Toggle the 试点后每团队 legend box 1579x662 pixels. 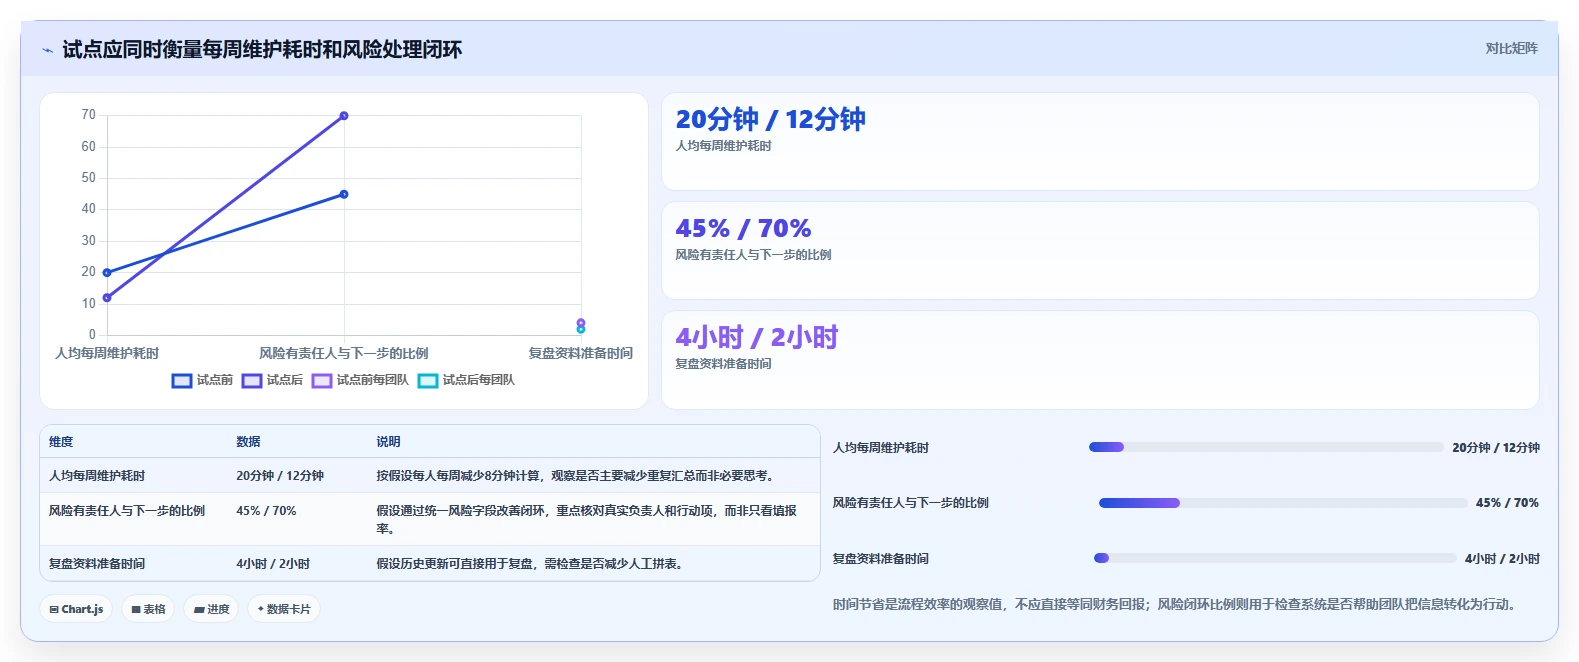428,380
